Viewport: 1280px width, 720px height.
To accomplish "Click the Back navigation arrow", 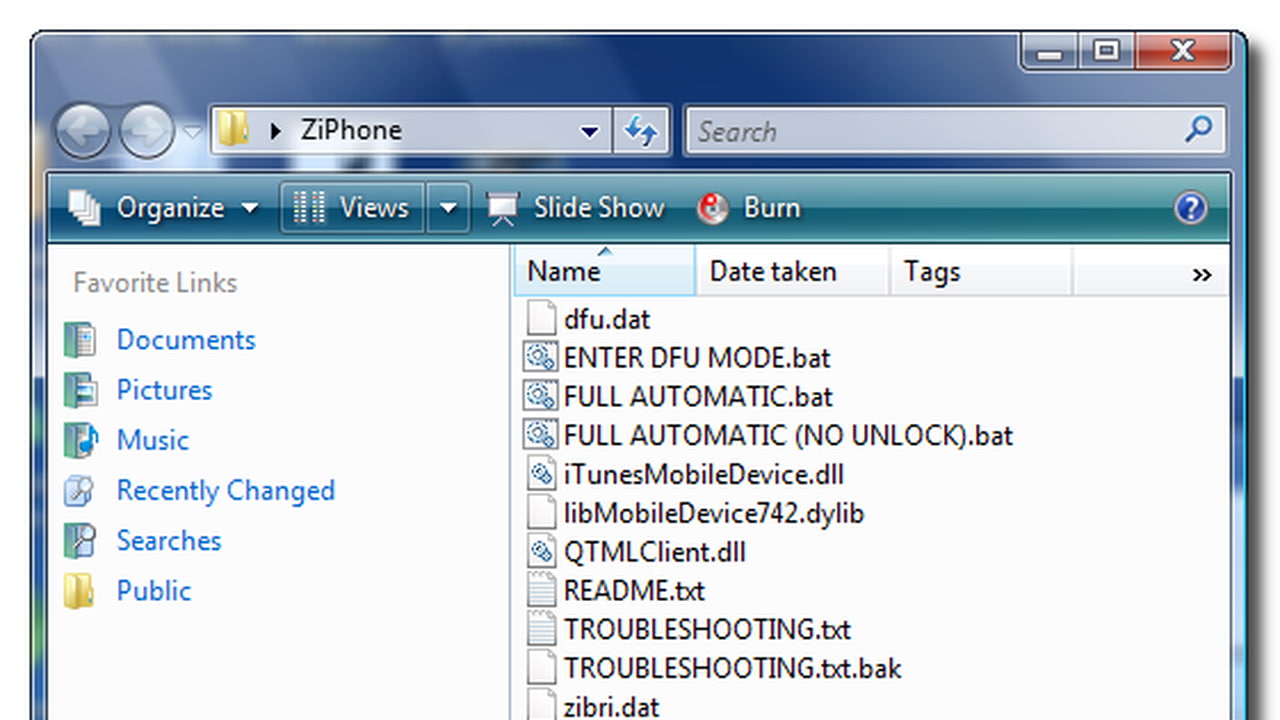I will coord(82,131).
